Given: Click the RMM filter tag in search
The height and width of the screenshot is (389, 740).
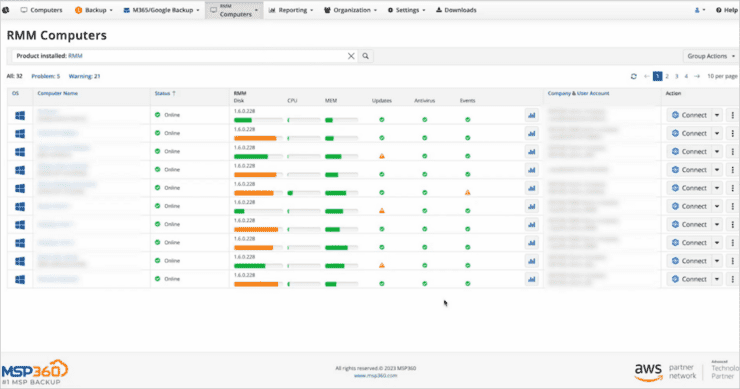Looking at the screenshot, I should [x=75, y=56].
